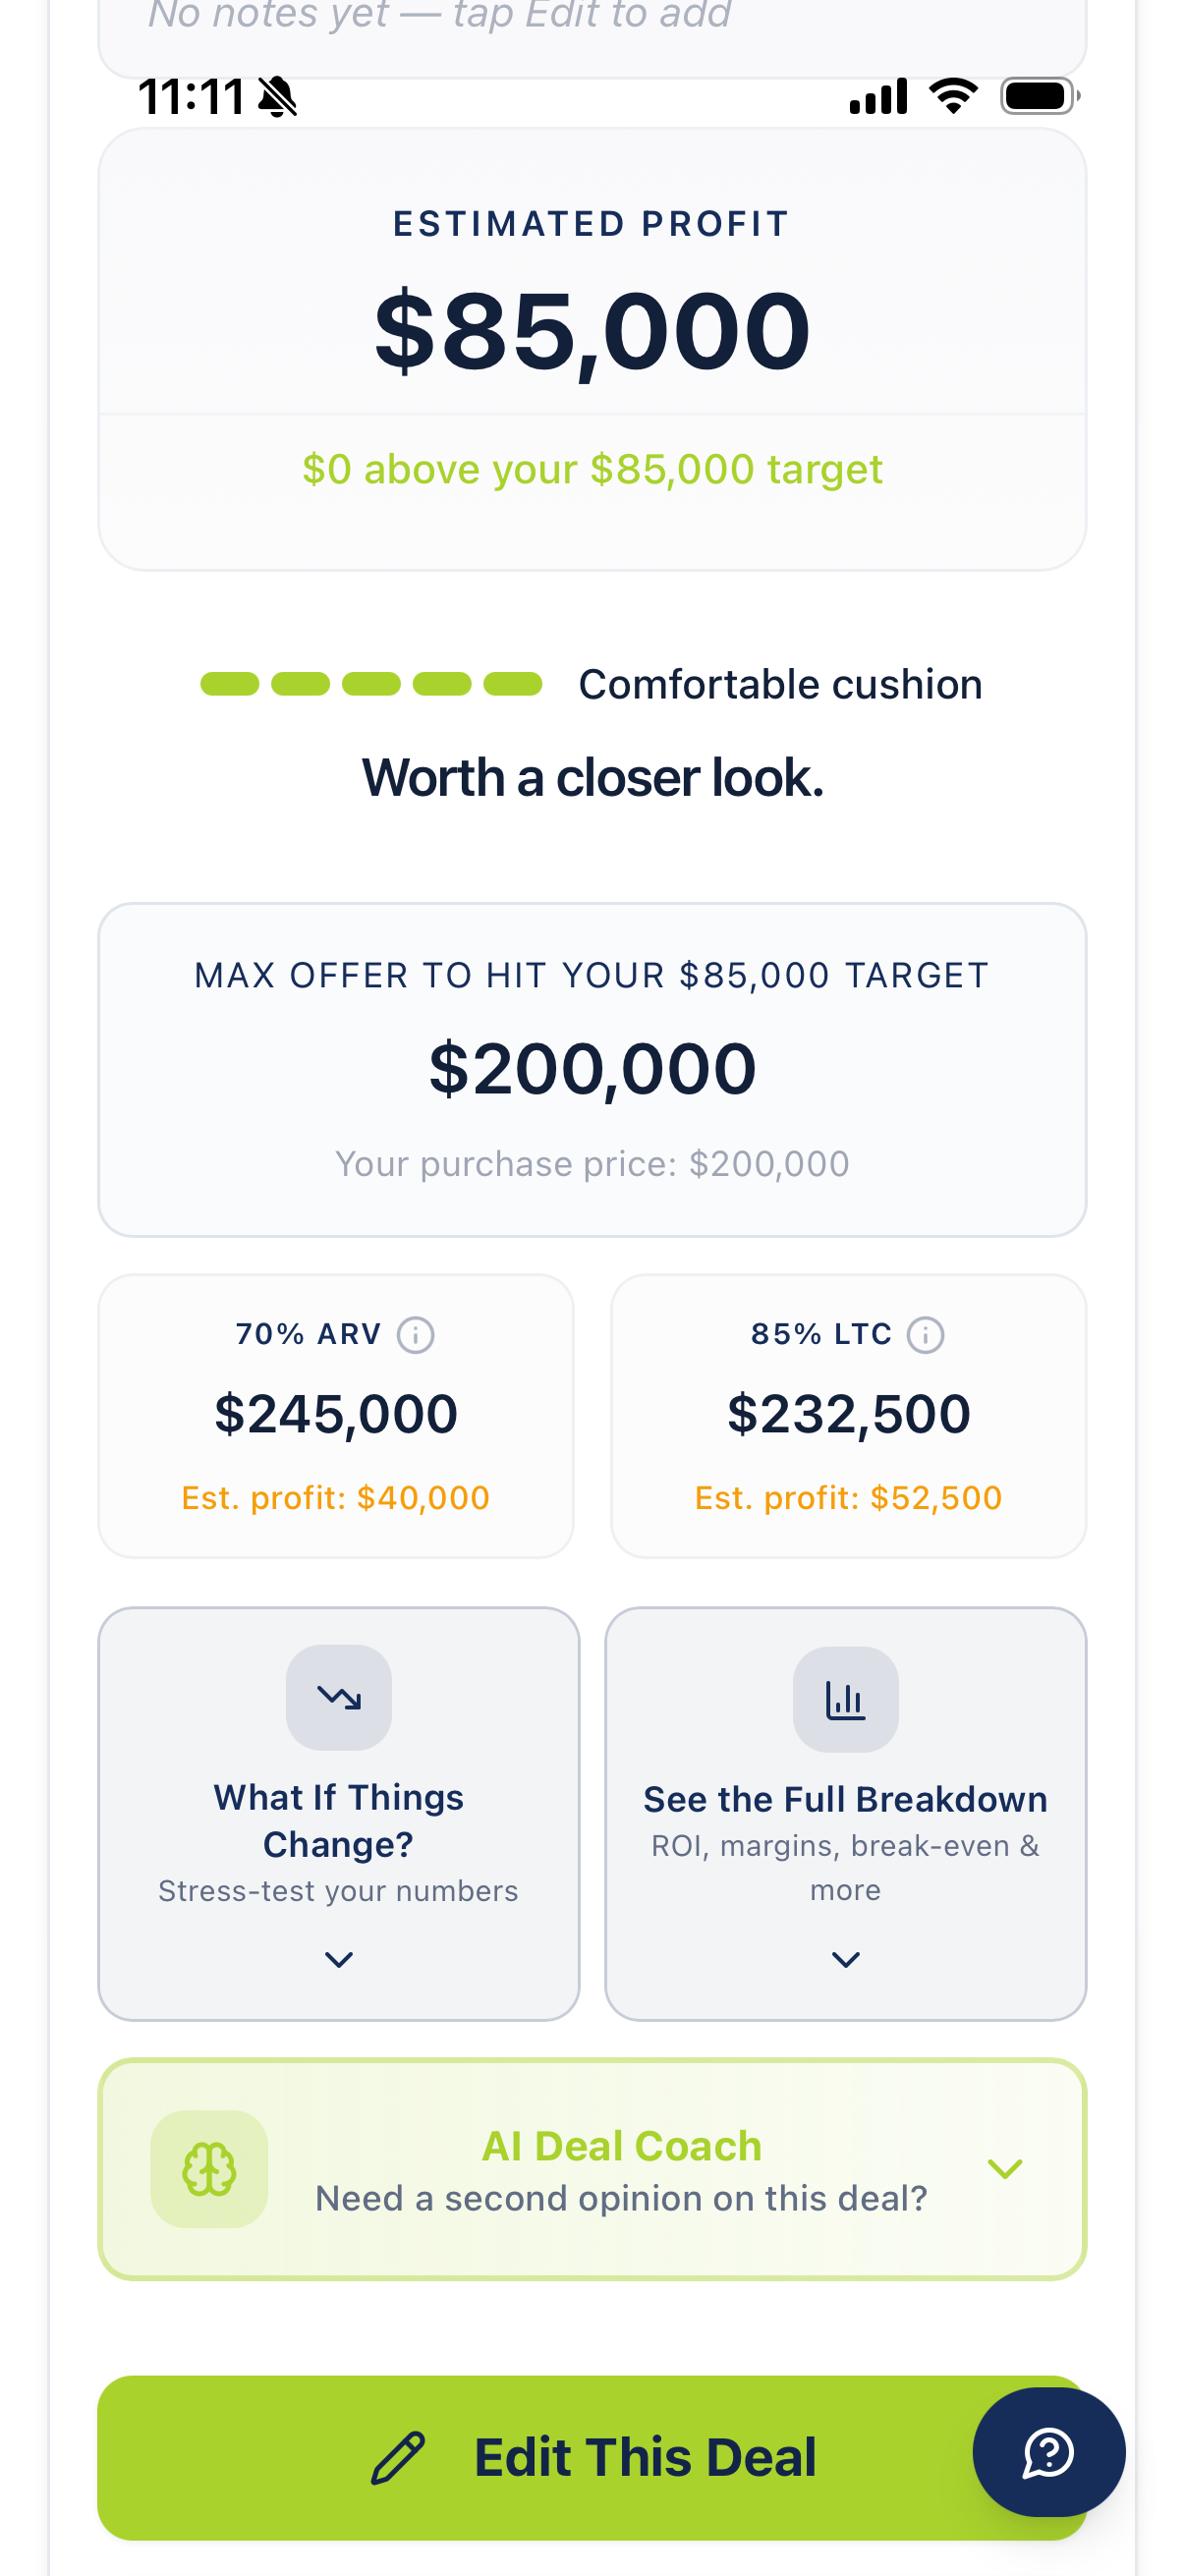Tap the muted bell icon in status bar
The width and height of the screenshot is (1185, 2576).
coord(277,97)
